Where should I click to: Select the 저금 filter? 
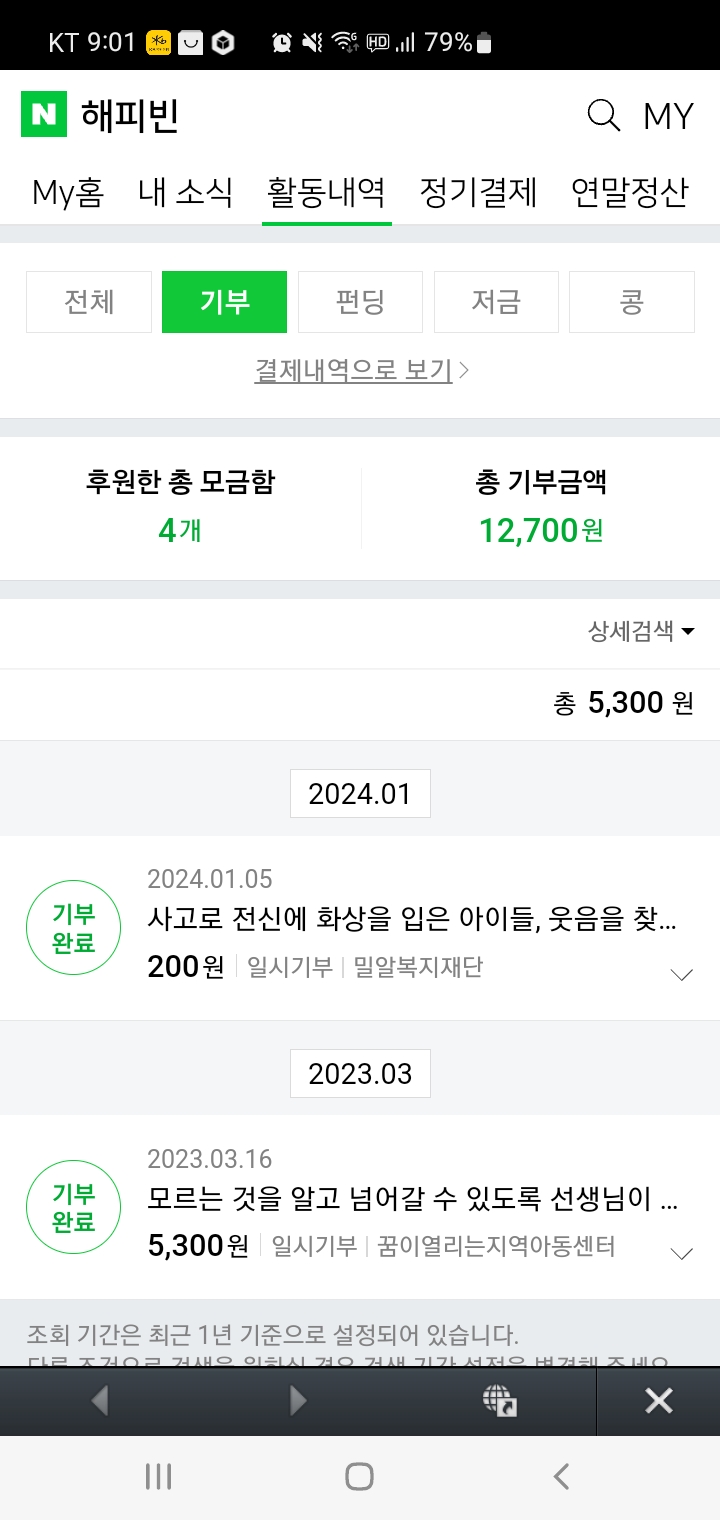(x=496, y=302)
